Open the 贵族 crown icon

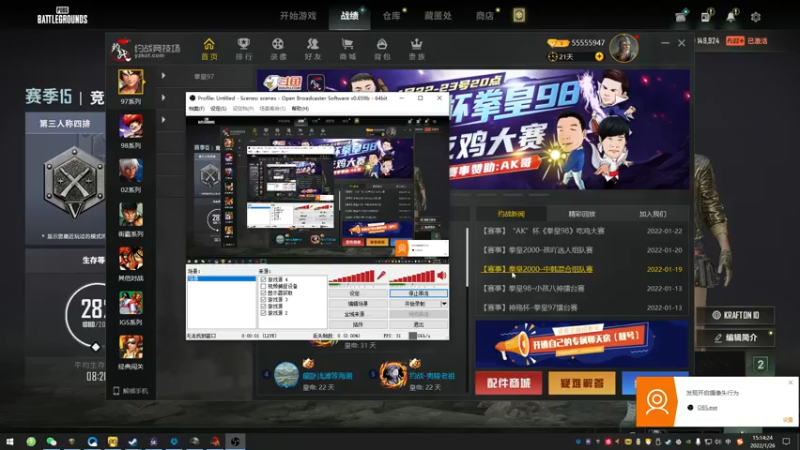tap(417, 49)
